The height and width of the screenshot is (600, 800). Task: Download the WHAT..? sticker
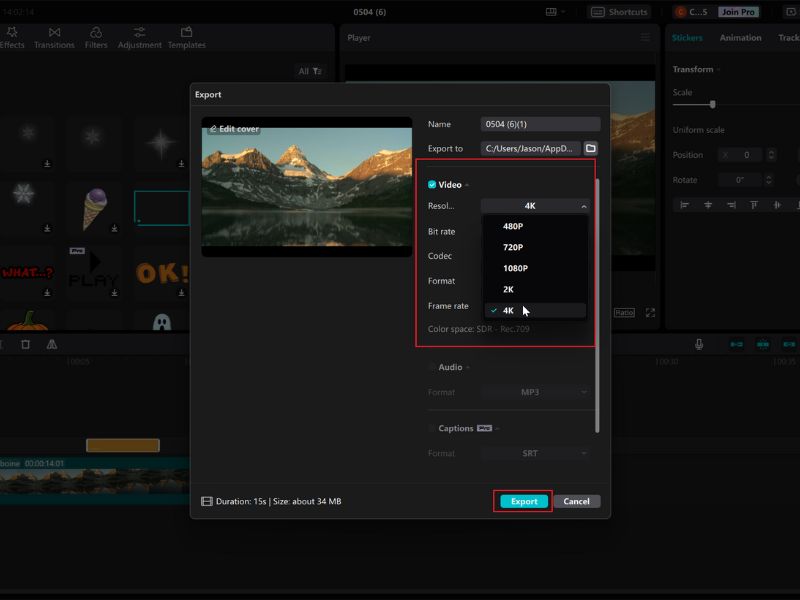click(47, 292)
